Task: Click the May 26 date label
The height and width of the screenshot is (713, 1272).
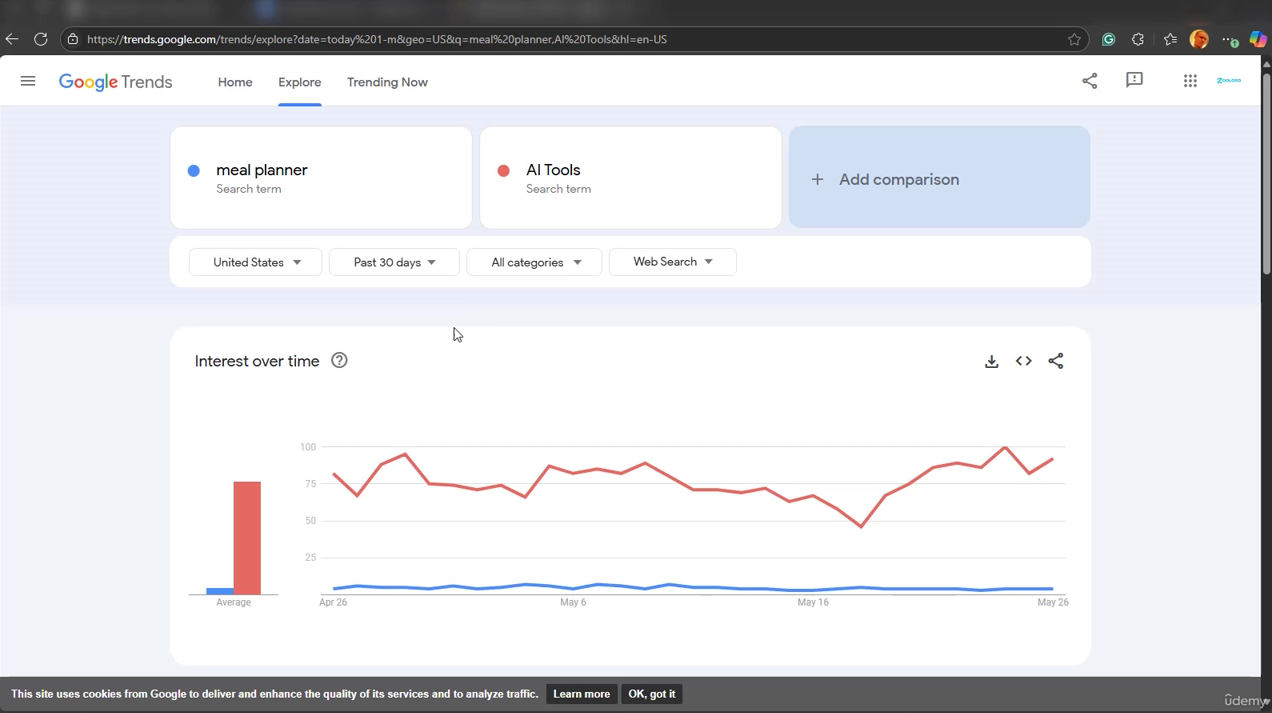Action: tap(1053, 602)
